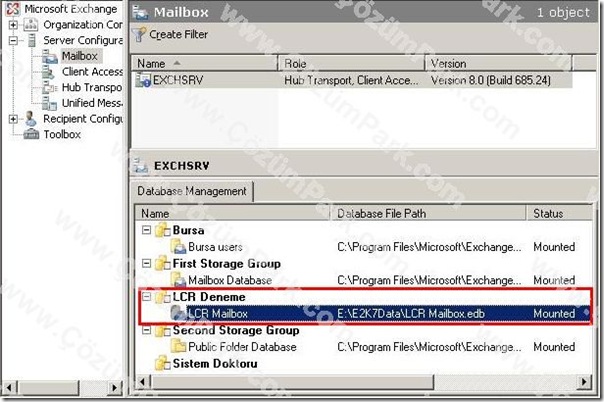The image size is (604, 402).
Task: Click the Create Filter link
Action: (x=178, y=35)
